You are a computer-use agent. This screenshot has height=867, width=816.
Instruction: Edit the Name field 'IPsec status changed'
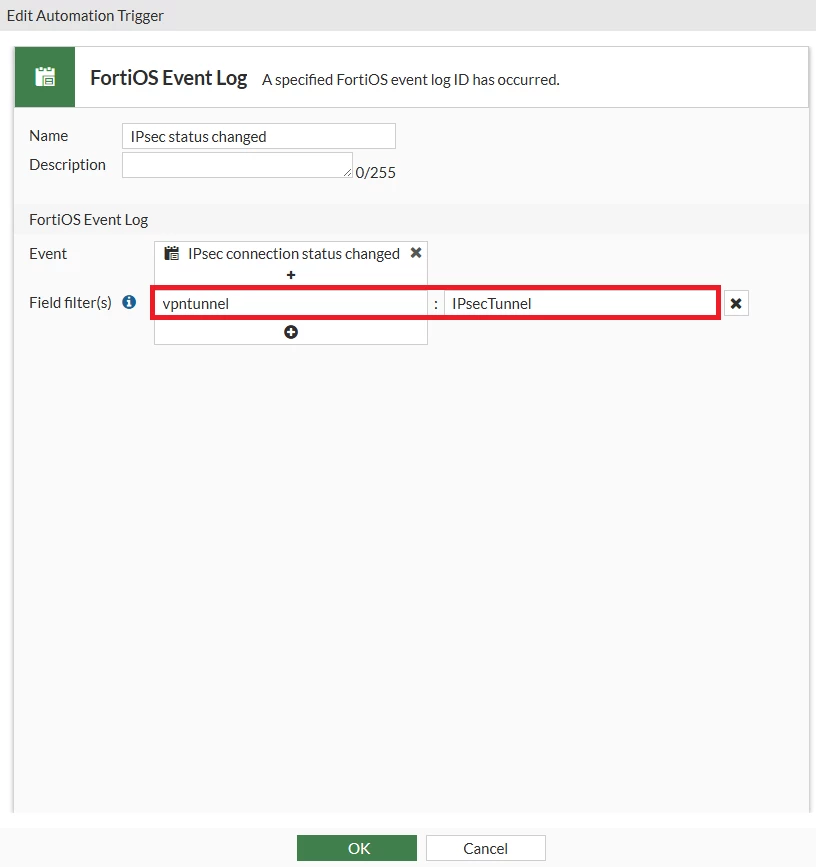coord(259,136)
